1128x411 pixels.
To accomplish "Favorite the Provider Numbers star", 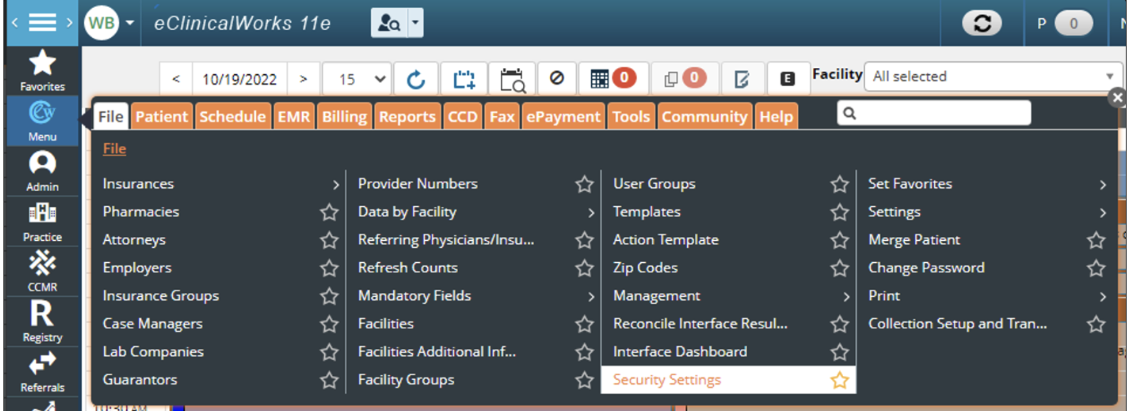I will click(584, 184).
